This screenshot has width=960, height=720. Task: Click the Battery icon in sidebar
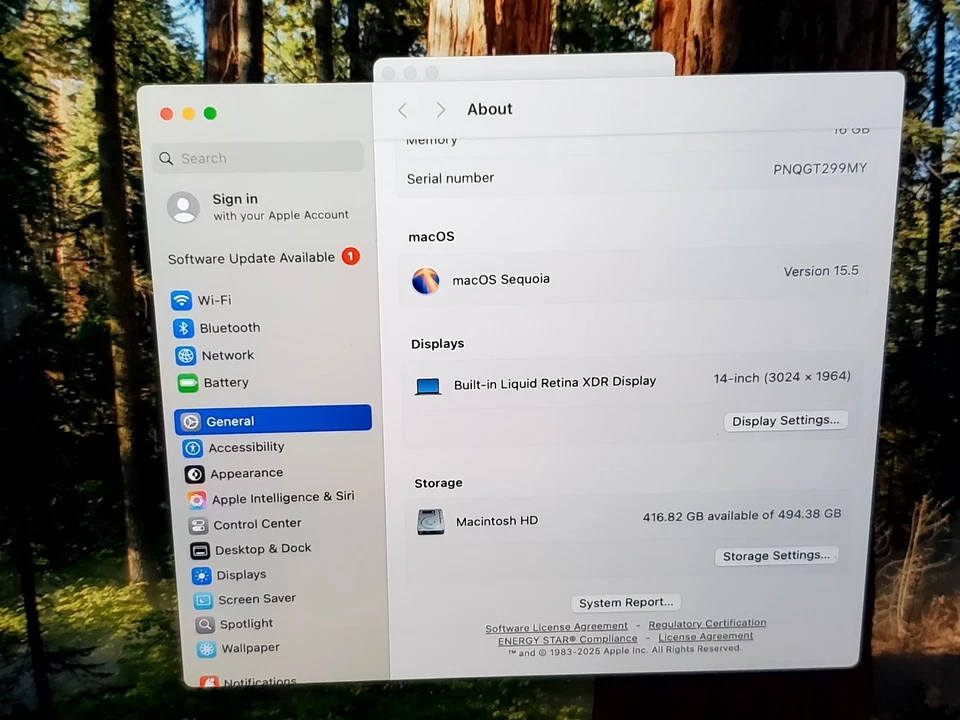click(188, 383)
